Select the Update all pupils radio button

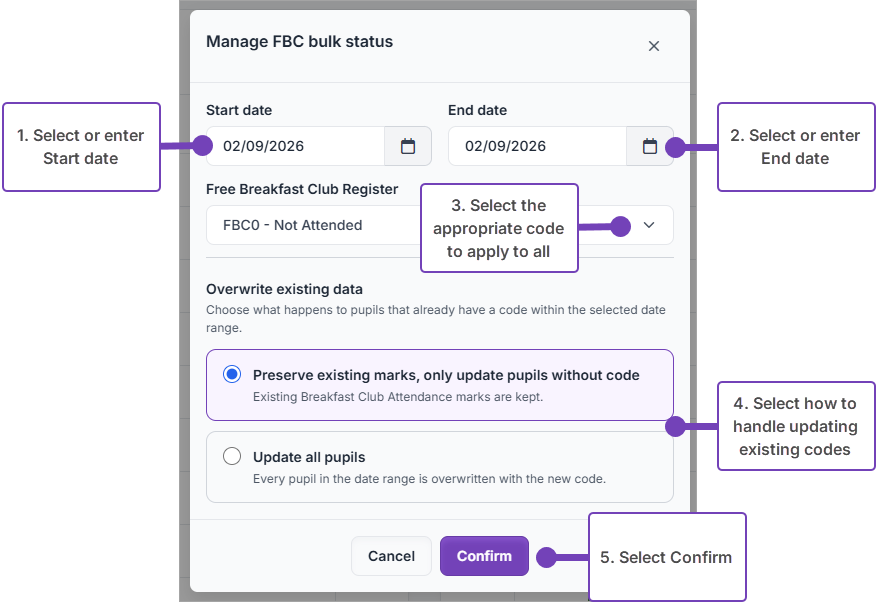(232, 456)
